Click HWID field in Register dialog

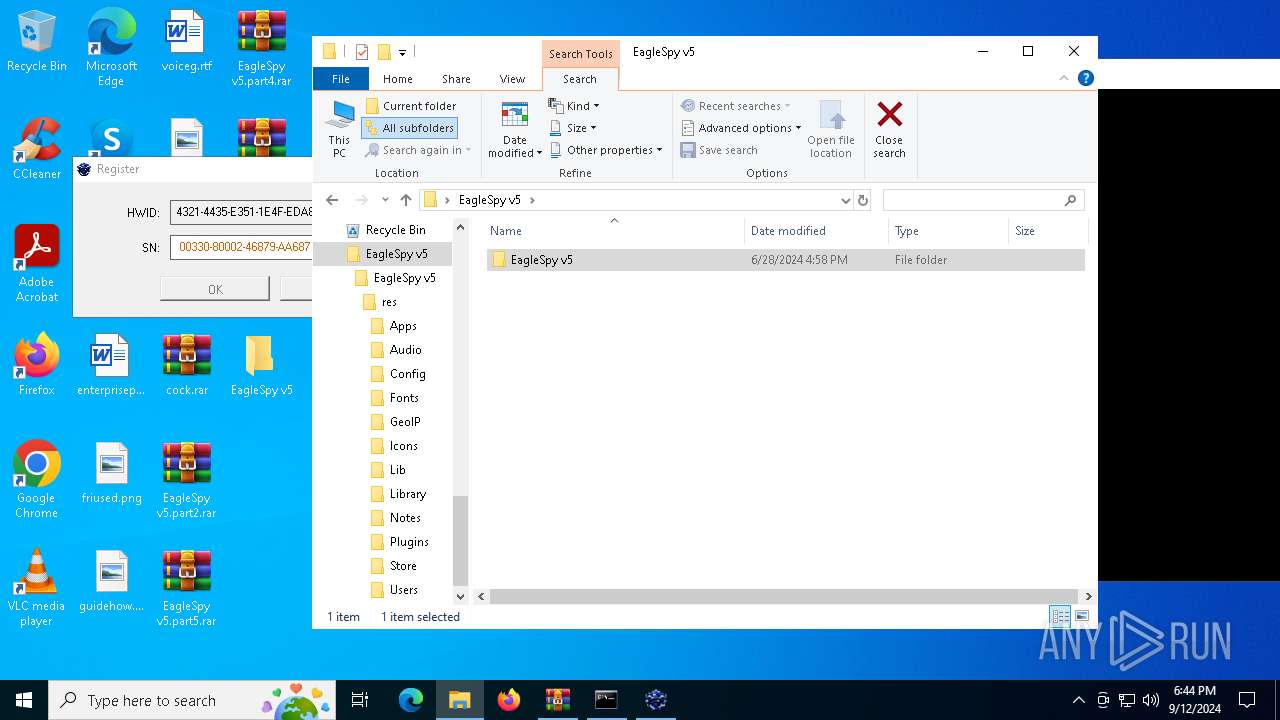241,212
